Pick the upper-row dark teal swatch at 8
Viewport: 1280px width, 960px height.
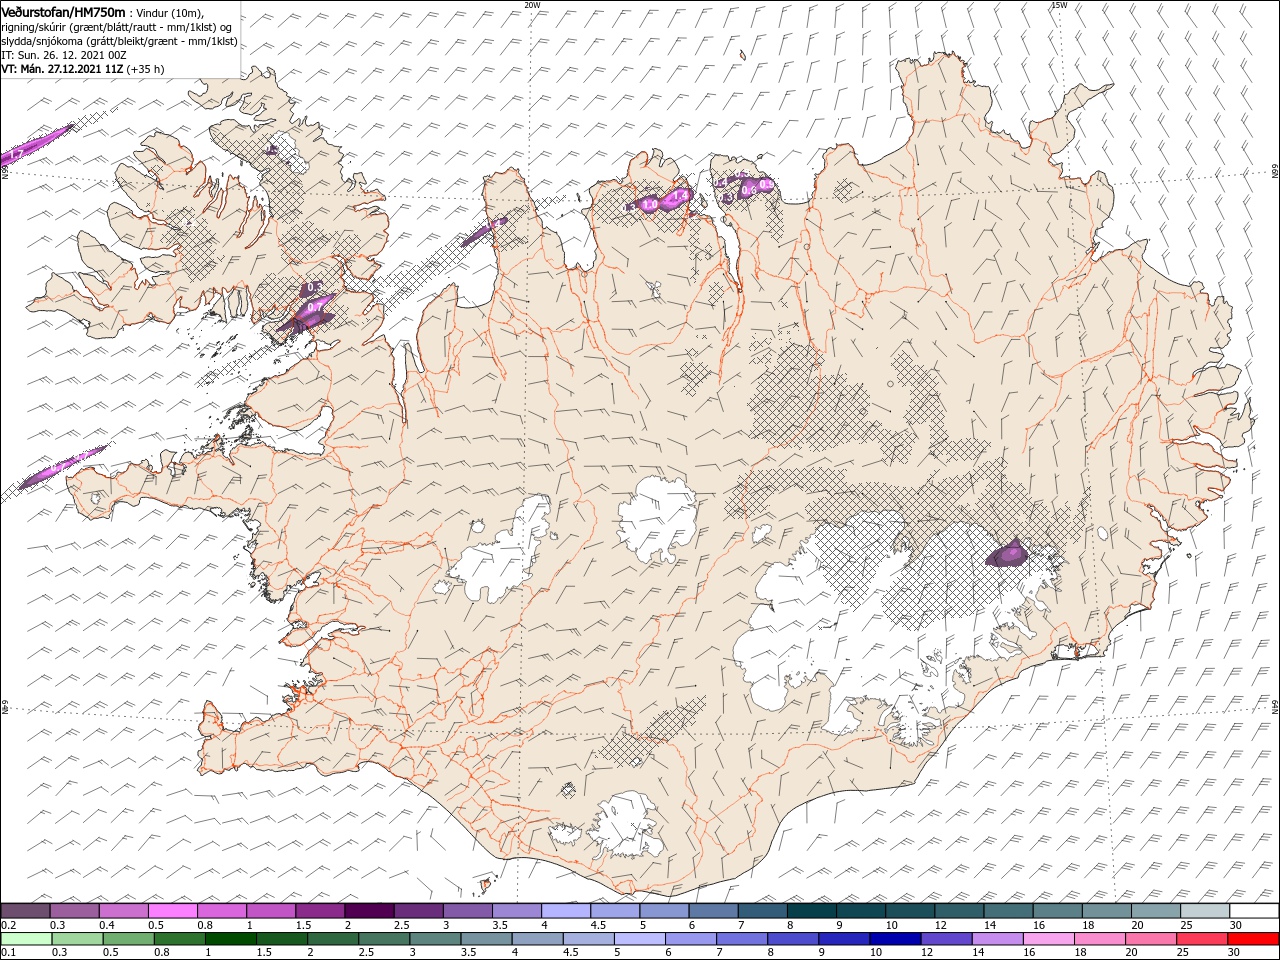(x=810, y=910)
